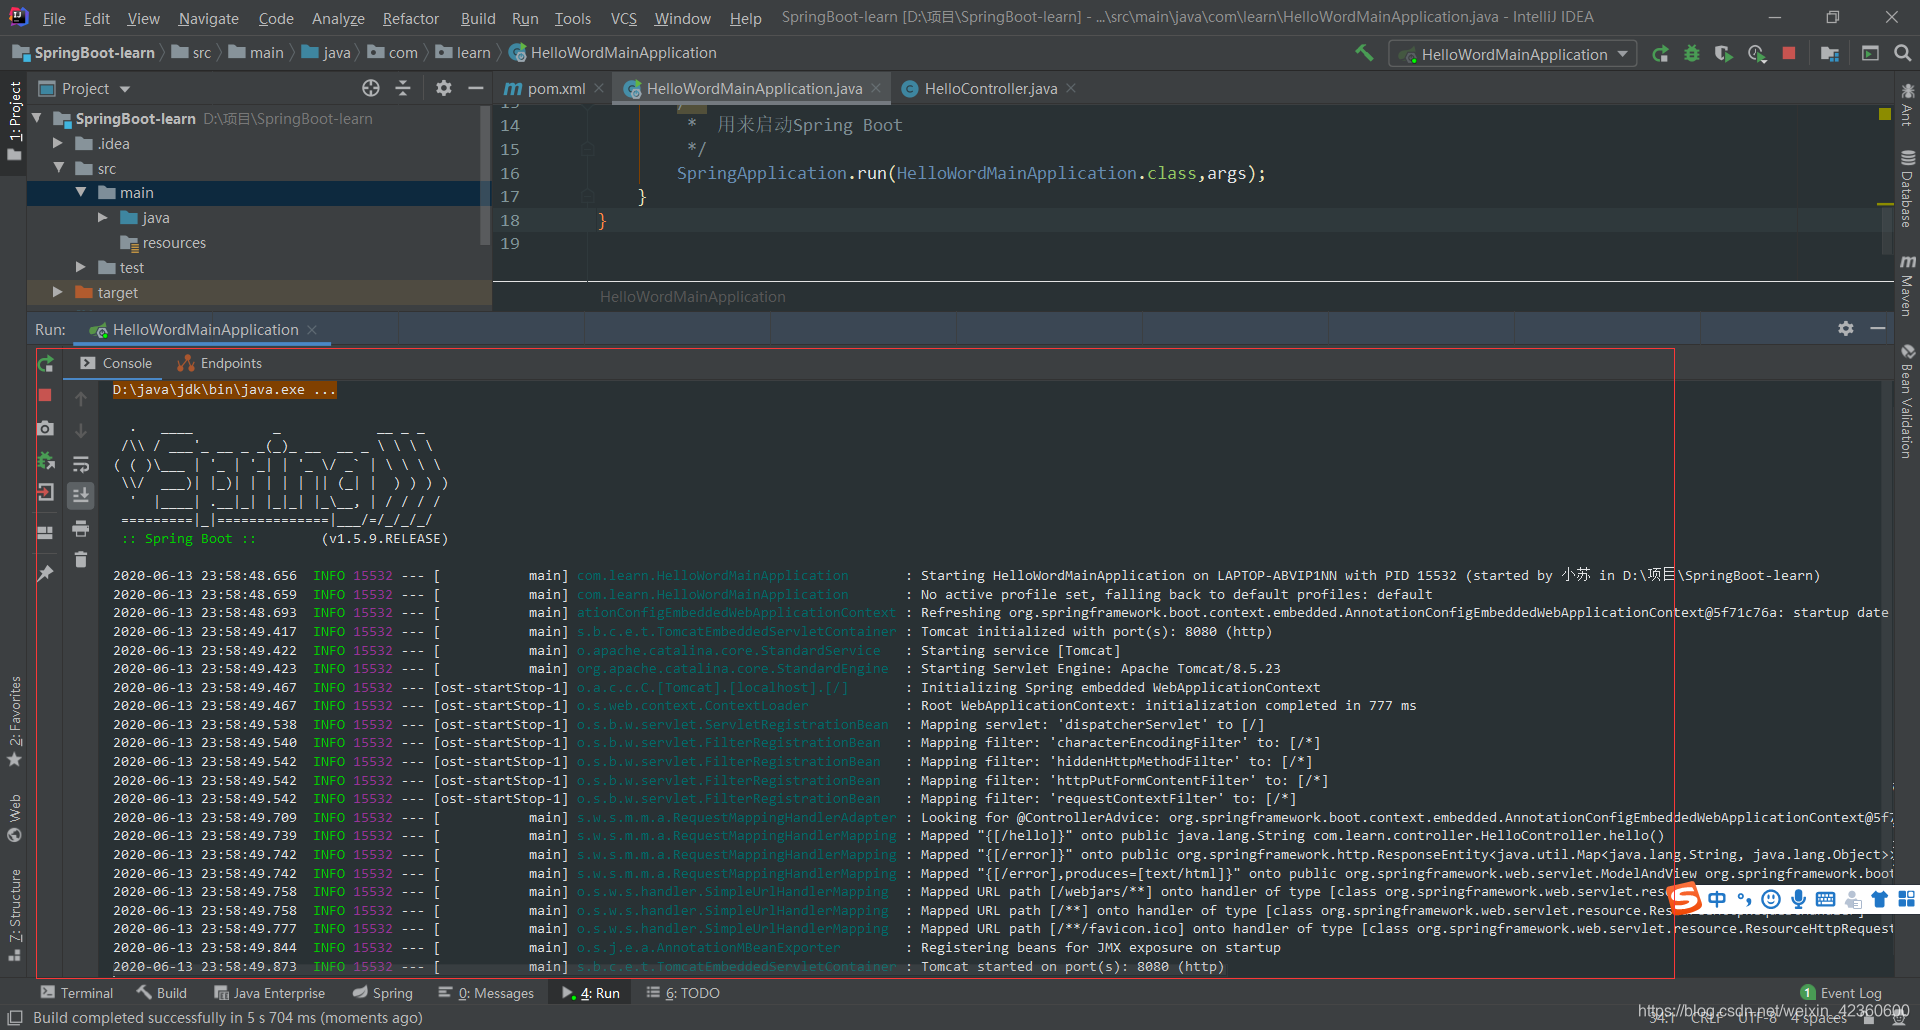Click the Down the Stack Trace arrow
Viewport: 1920px width, 1030px height.
point(81,431)
